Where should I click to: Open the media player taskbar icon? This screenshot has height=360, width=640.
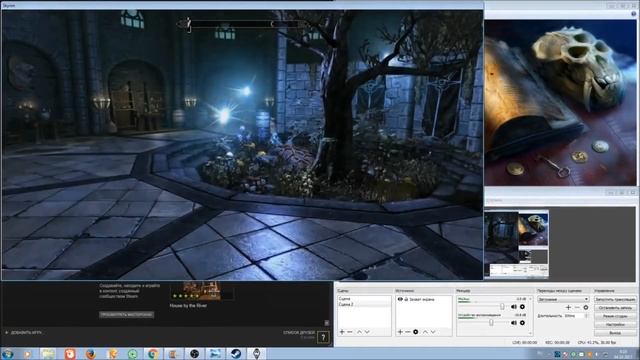(27, 353)
